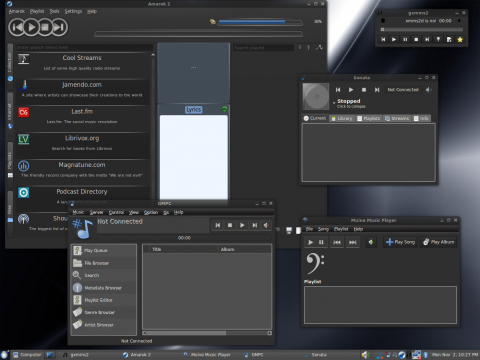Click the Cool Streams music note icon
Image resolution: width=480 pixels, height=360 pixels.
tap(23, 59)
